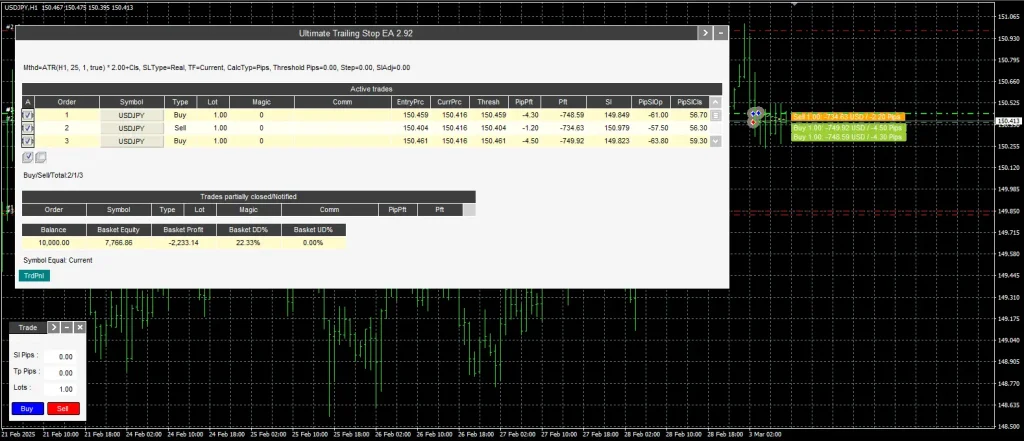Click the Buy/Sell/Total:2/1/3 text
This screenshot has width=1024, height=441.
point(54,175)
